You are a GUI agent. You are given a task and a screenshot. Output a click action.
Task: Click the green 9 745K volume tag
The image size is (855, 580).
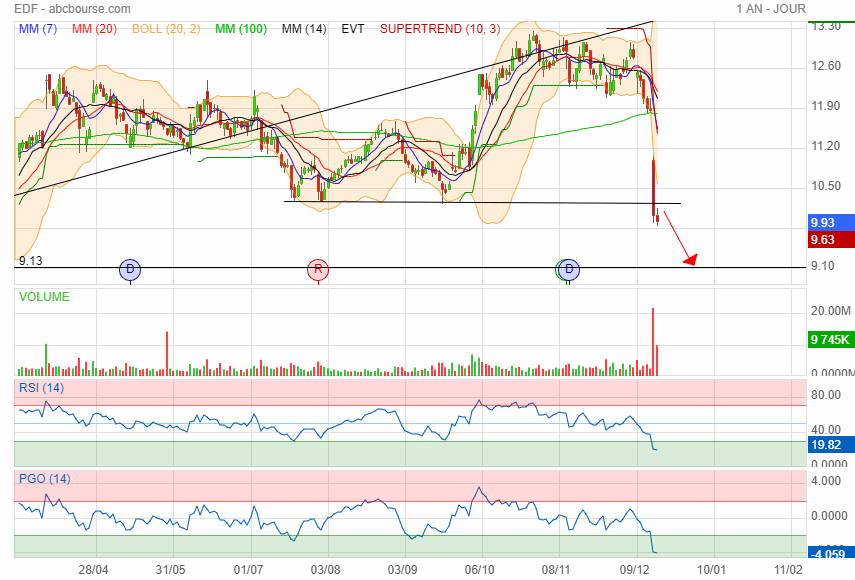(829, 340)
